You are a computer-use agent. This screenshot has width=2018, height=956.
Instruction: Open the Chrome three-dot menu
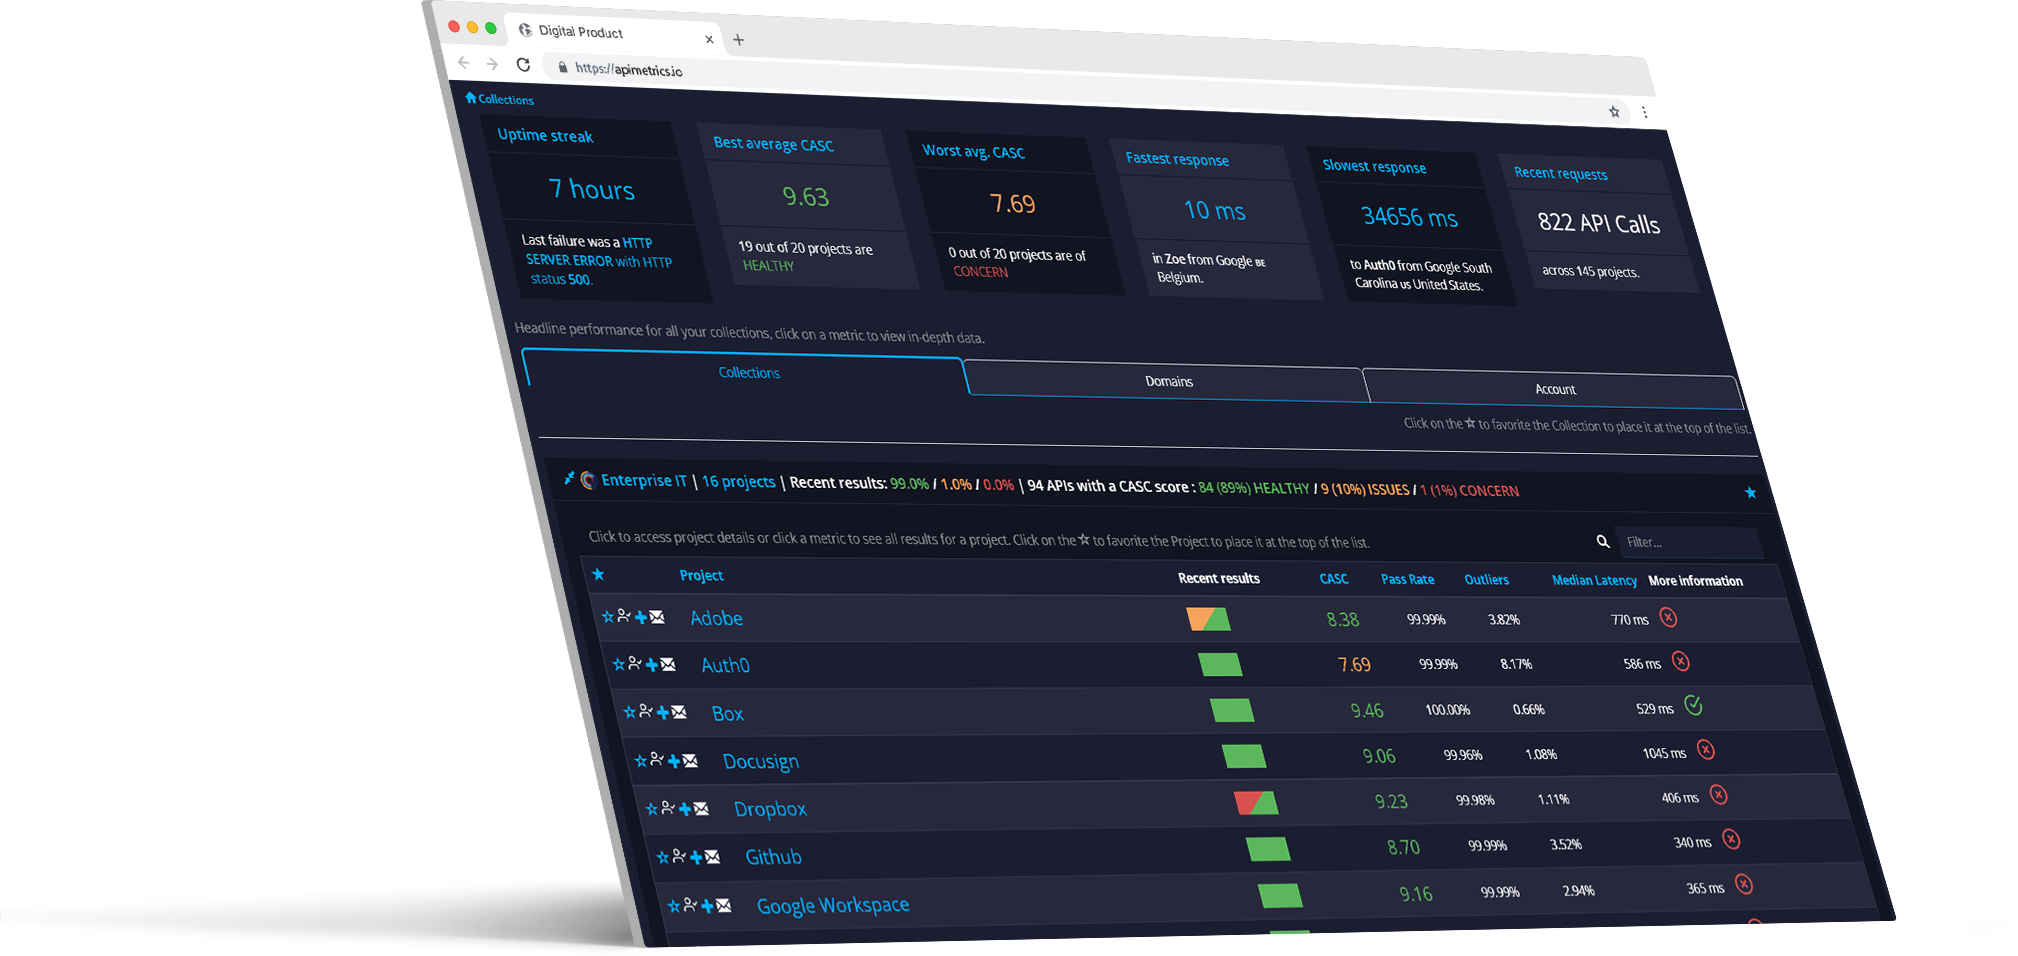point(1646,113)
